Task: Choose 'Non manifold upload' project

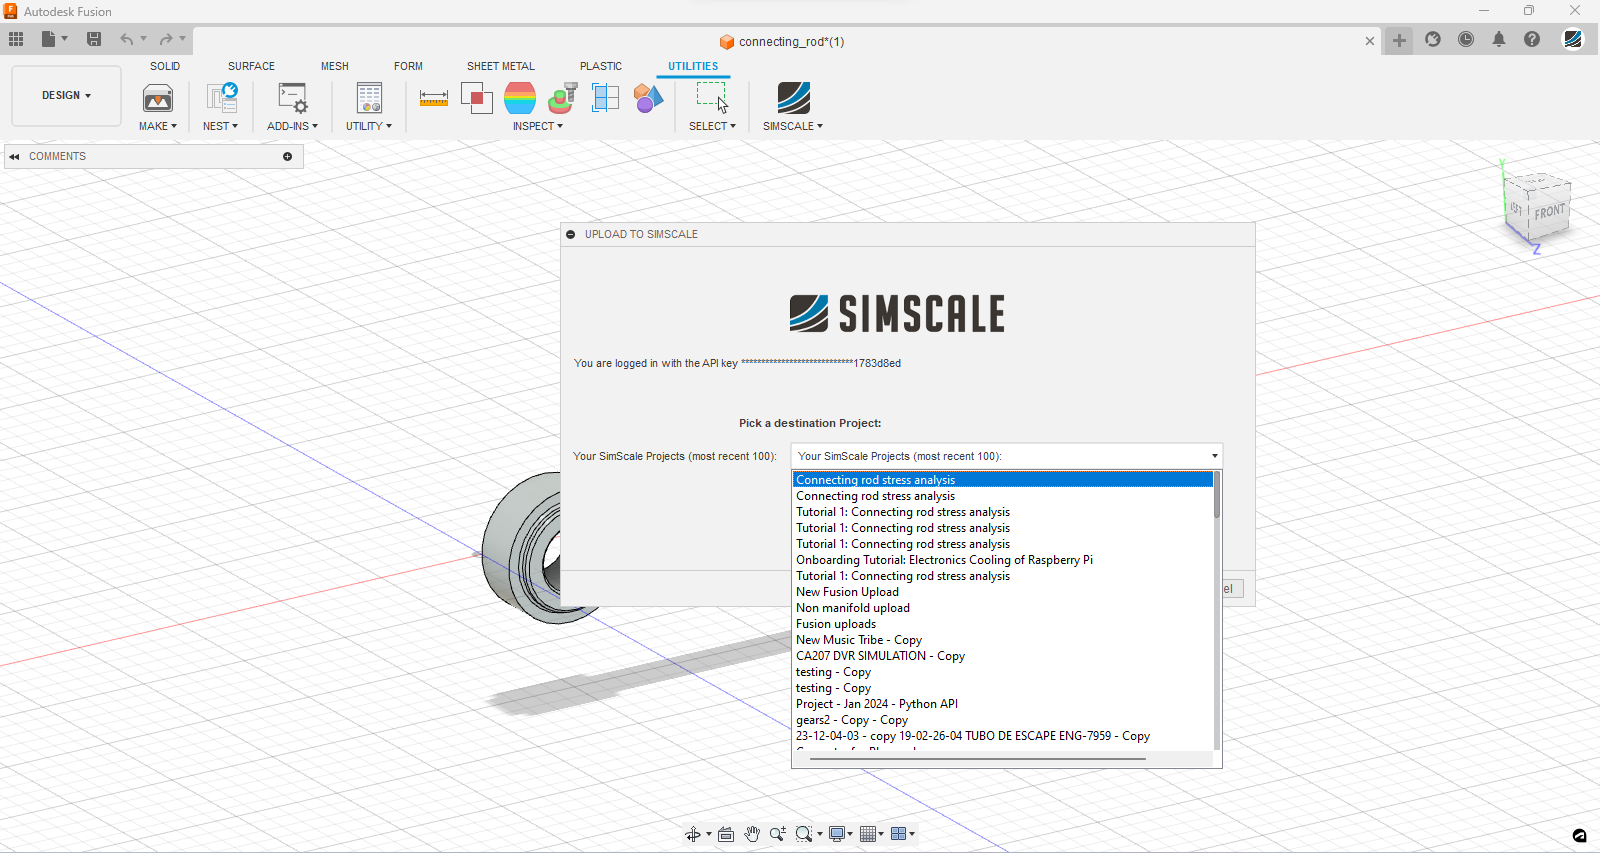Action: 1002,608
